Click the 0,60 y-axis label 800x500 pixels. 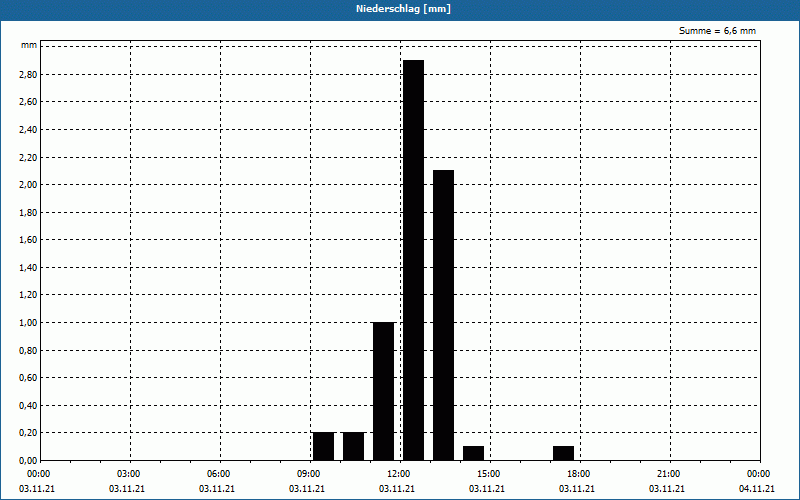pyautogui.click(x=28, y=378)
